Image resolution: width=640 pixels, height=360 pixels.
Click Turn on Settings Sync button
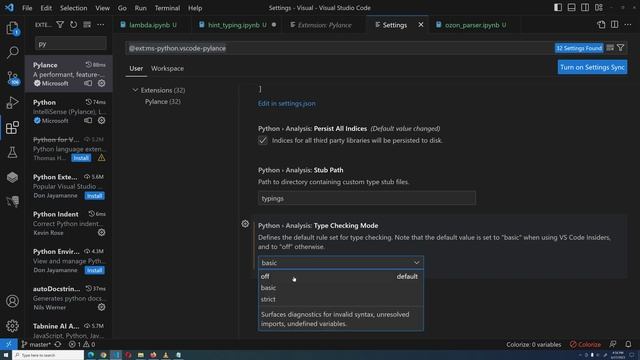click(592, 67)
